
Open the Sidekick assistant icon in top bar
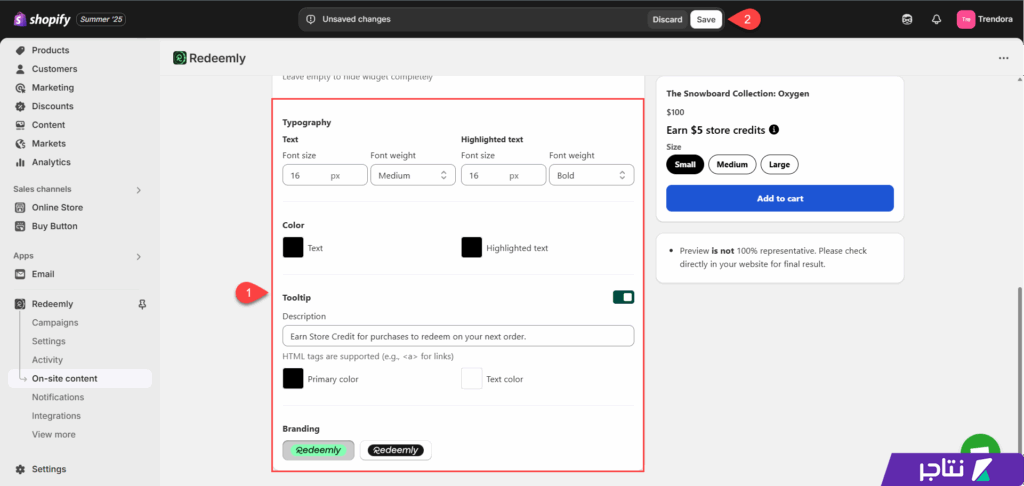click(x=907, y=20)
